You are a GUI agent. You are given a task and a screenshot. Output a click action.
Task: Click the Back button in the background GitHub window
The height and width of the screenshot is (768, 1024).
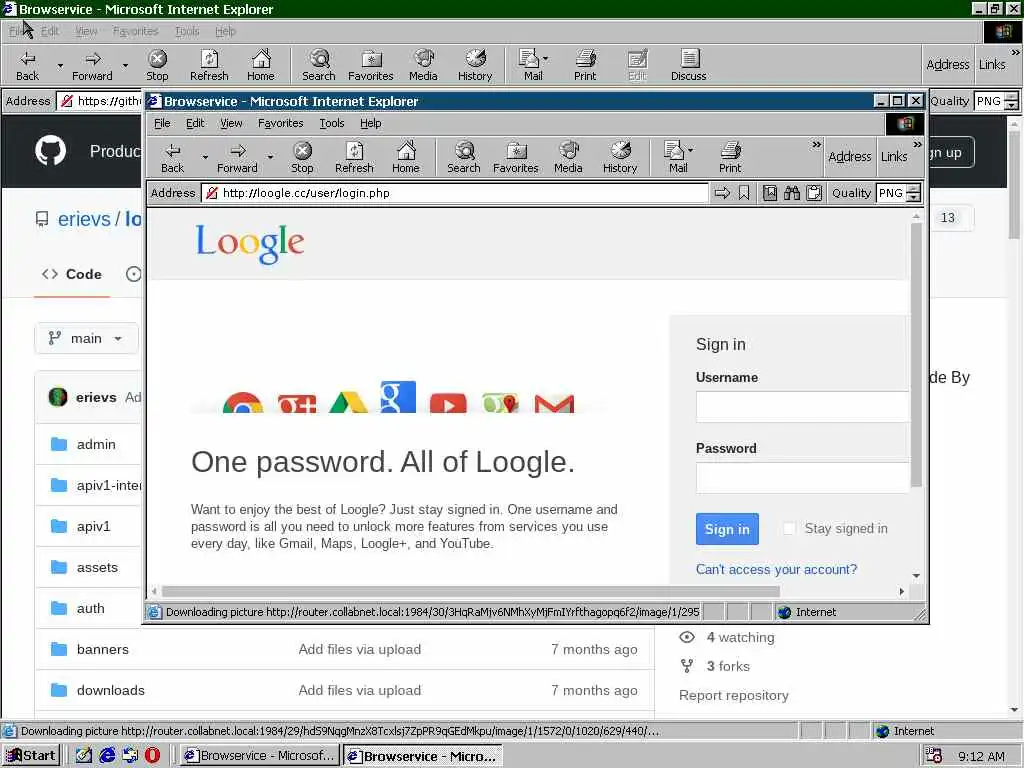click(x=27, y=65)
